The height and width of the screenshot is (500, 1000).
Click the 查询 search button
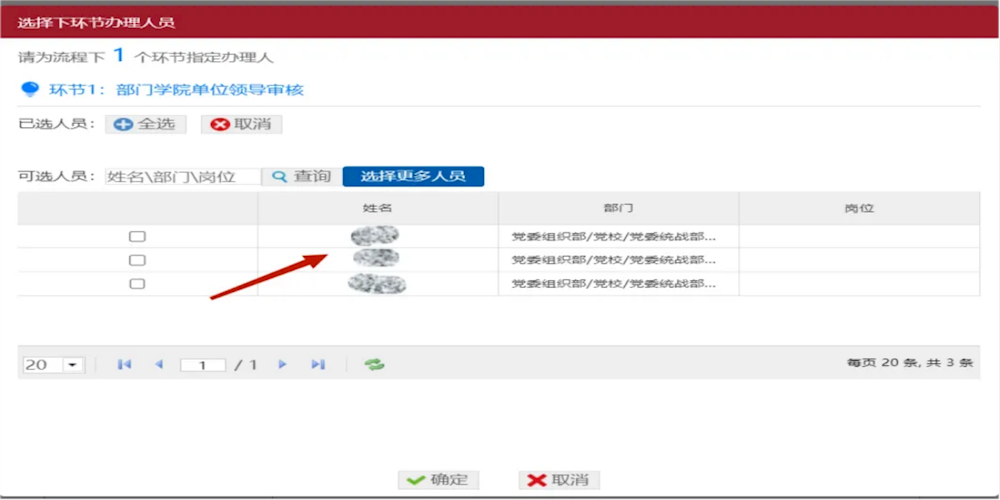301,177
